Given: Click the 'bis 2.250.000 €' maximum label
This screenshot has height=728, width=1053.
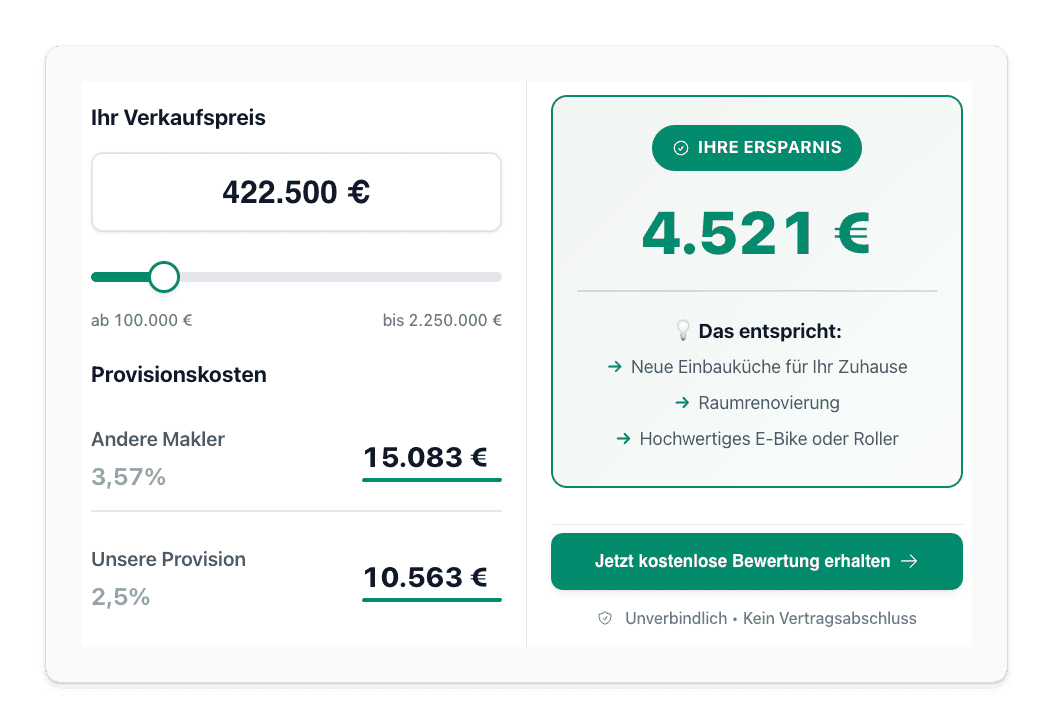Looking at the screenshot, I should pos(442,321).
